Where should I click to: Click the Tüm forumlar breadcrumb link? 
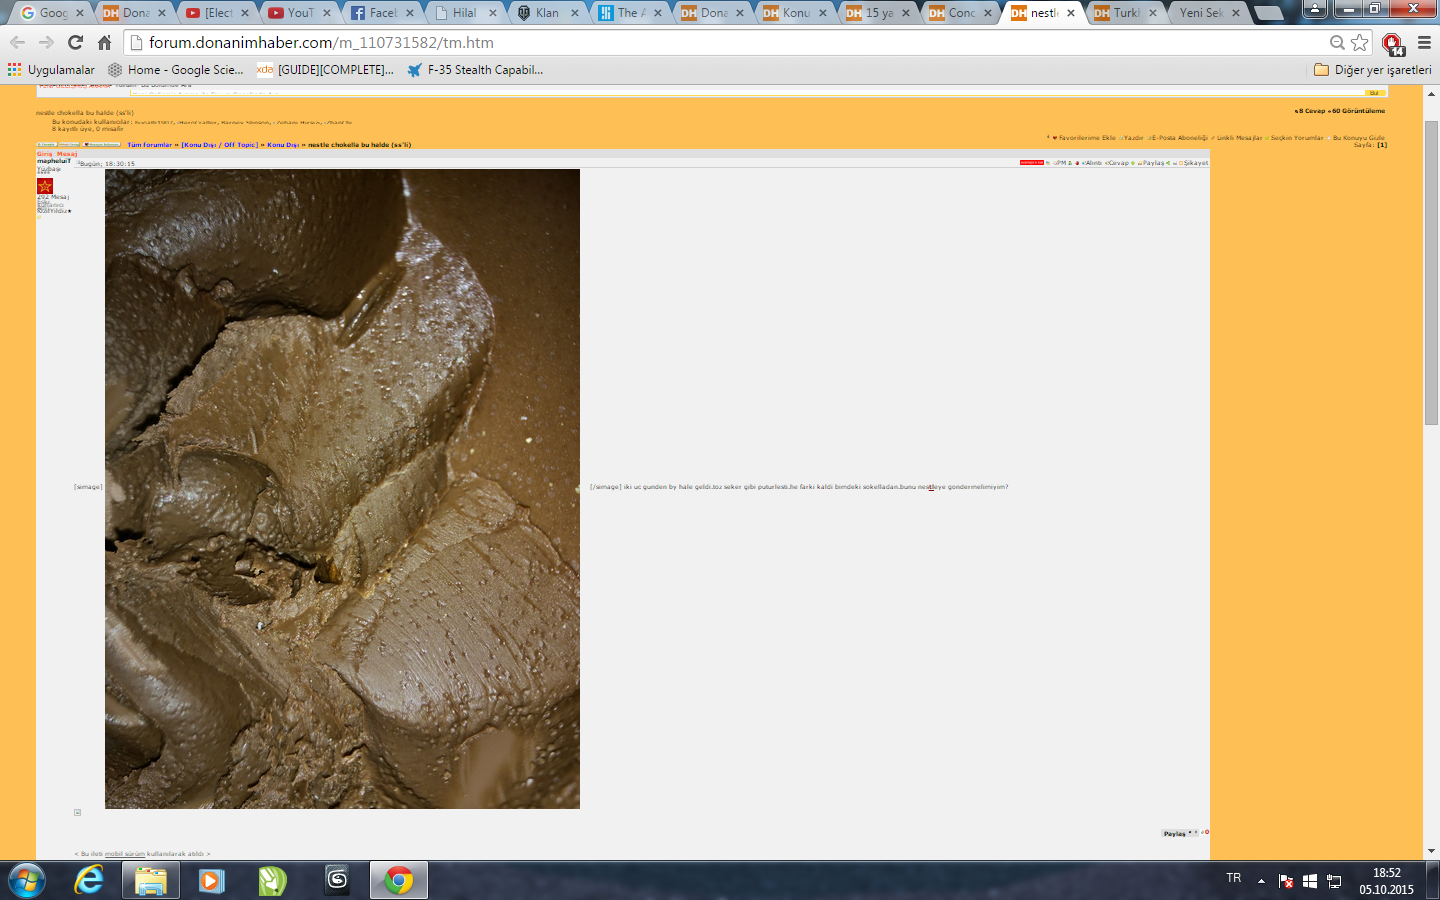point(149,145)
